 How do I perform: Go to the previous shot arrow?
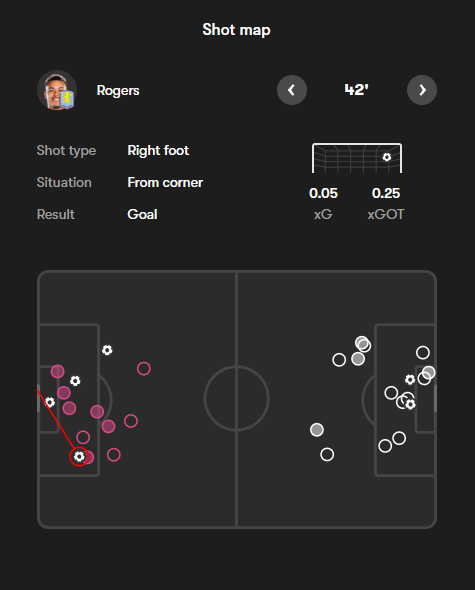pos(292,90)
